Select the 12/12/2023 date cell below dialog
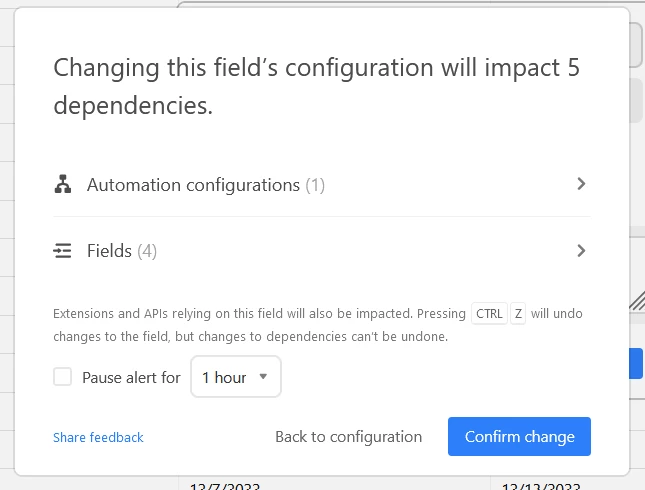The image size is (645, 490). [541, 486]
